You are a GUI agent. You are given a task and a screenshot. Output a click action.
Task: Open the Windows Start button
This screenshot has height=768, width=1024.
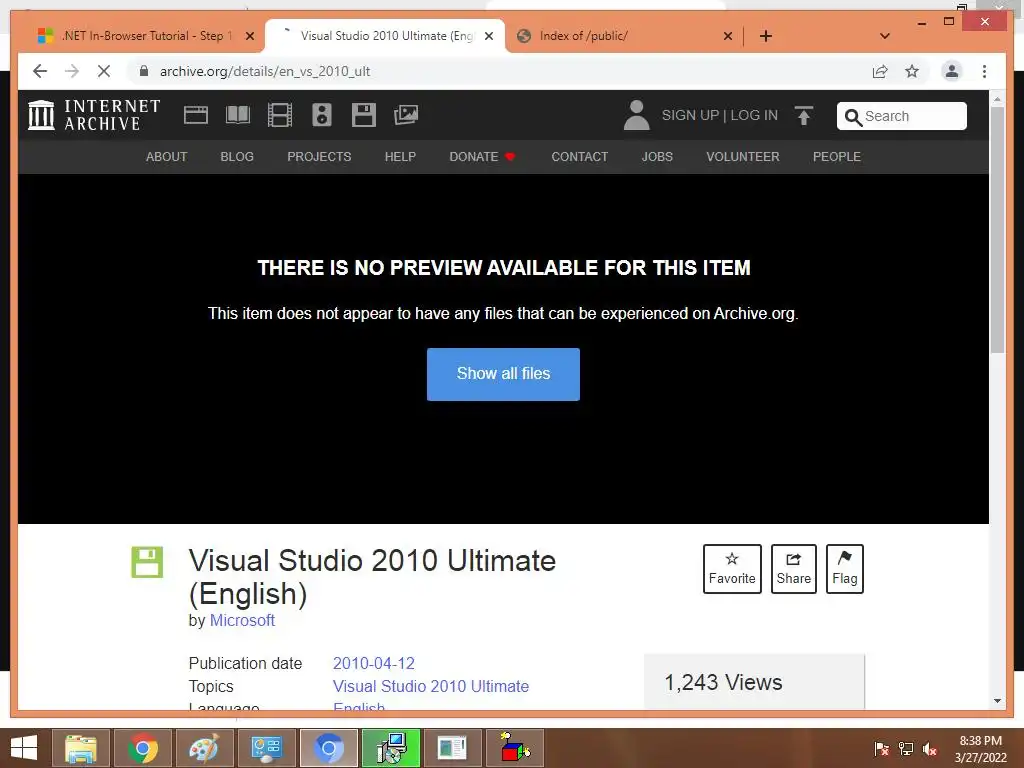tap(24, 748)
